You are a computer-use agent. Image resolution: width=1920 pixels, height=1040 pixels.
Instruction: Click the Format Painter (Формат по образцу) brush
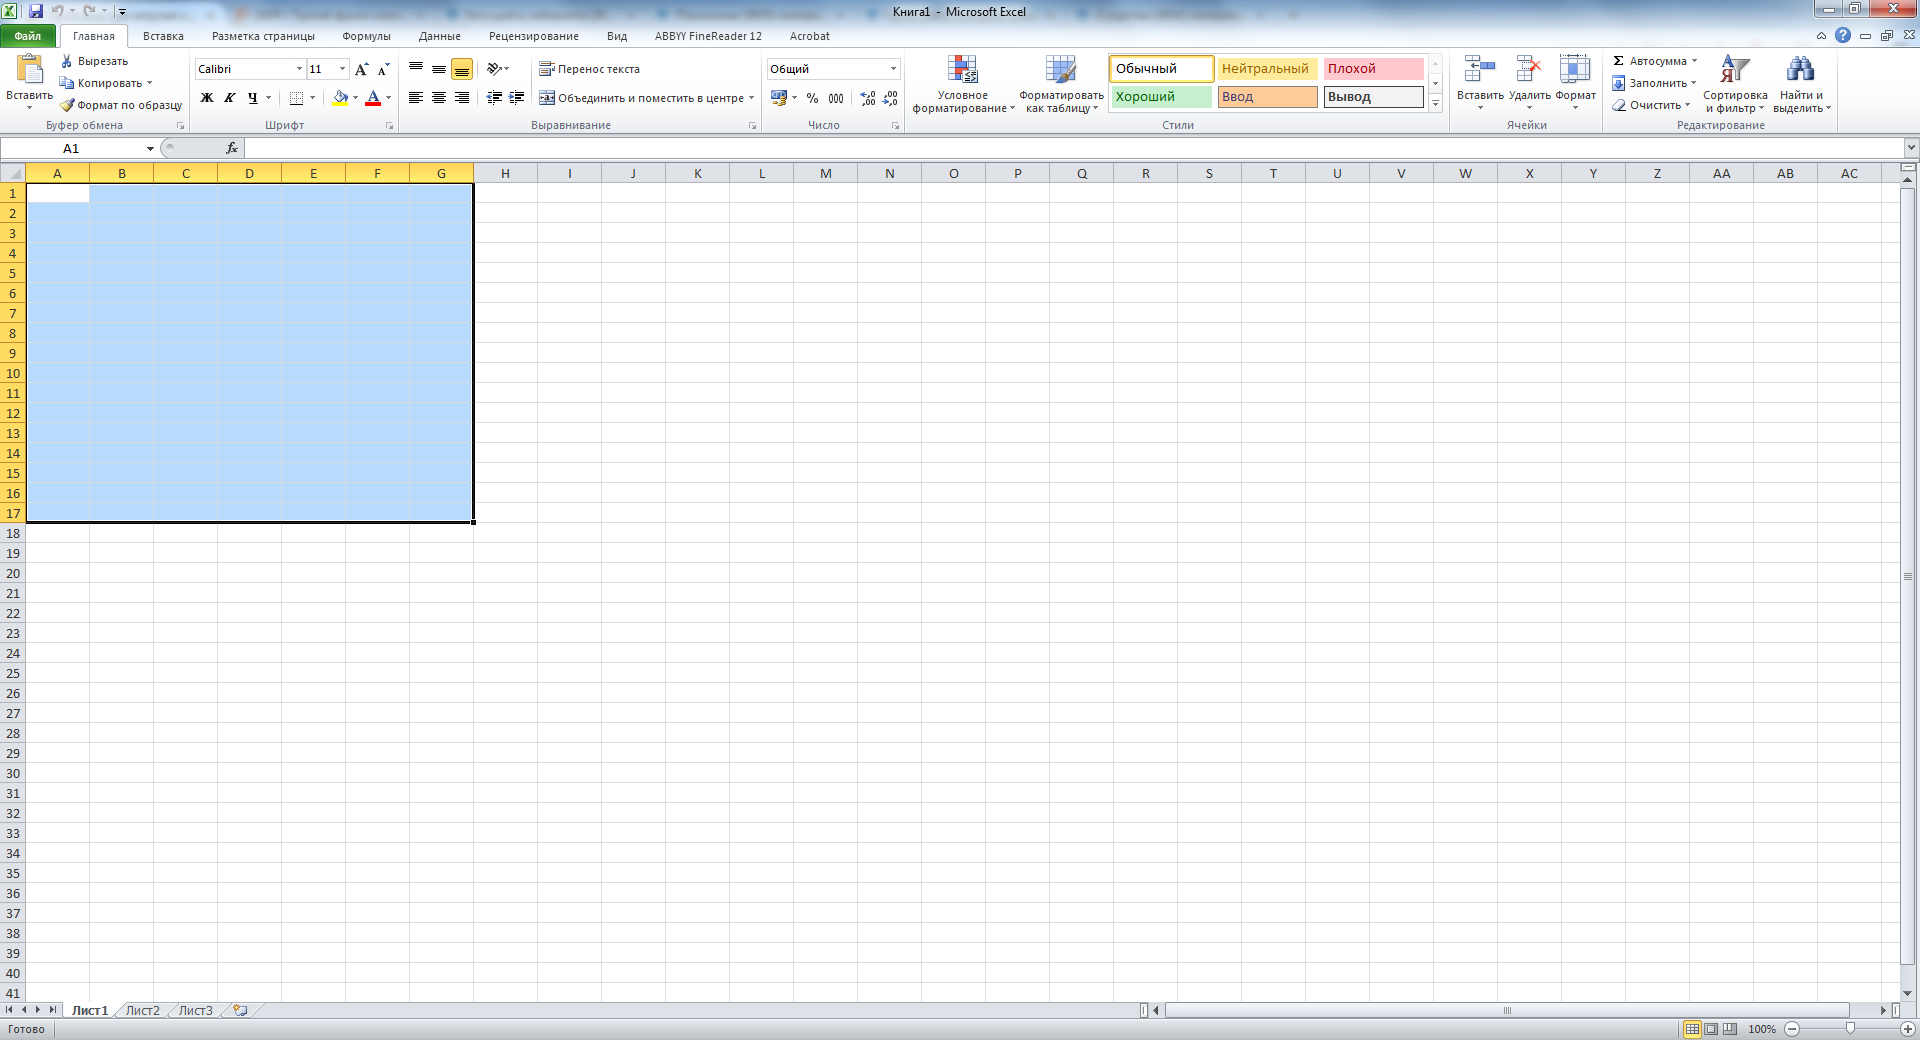[x=67, y=105]
